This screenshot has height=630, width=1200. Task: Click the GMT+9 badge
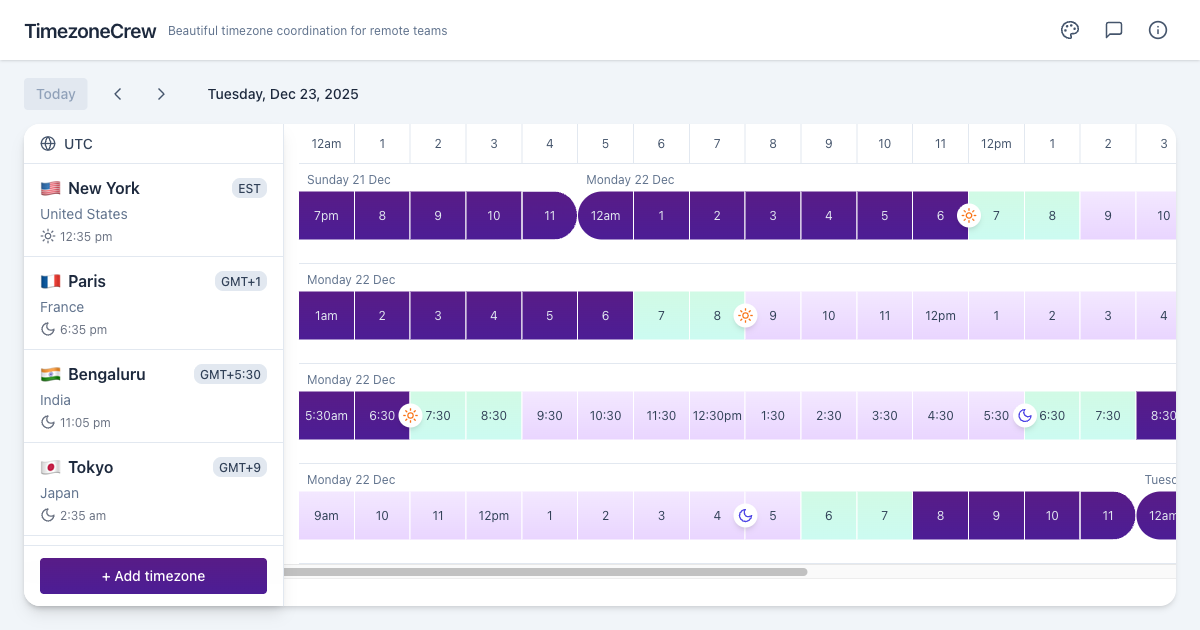point(240,467)
